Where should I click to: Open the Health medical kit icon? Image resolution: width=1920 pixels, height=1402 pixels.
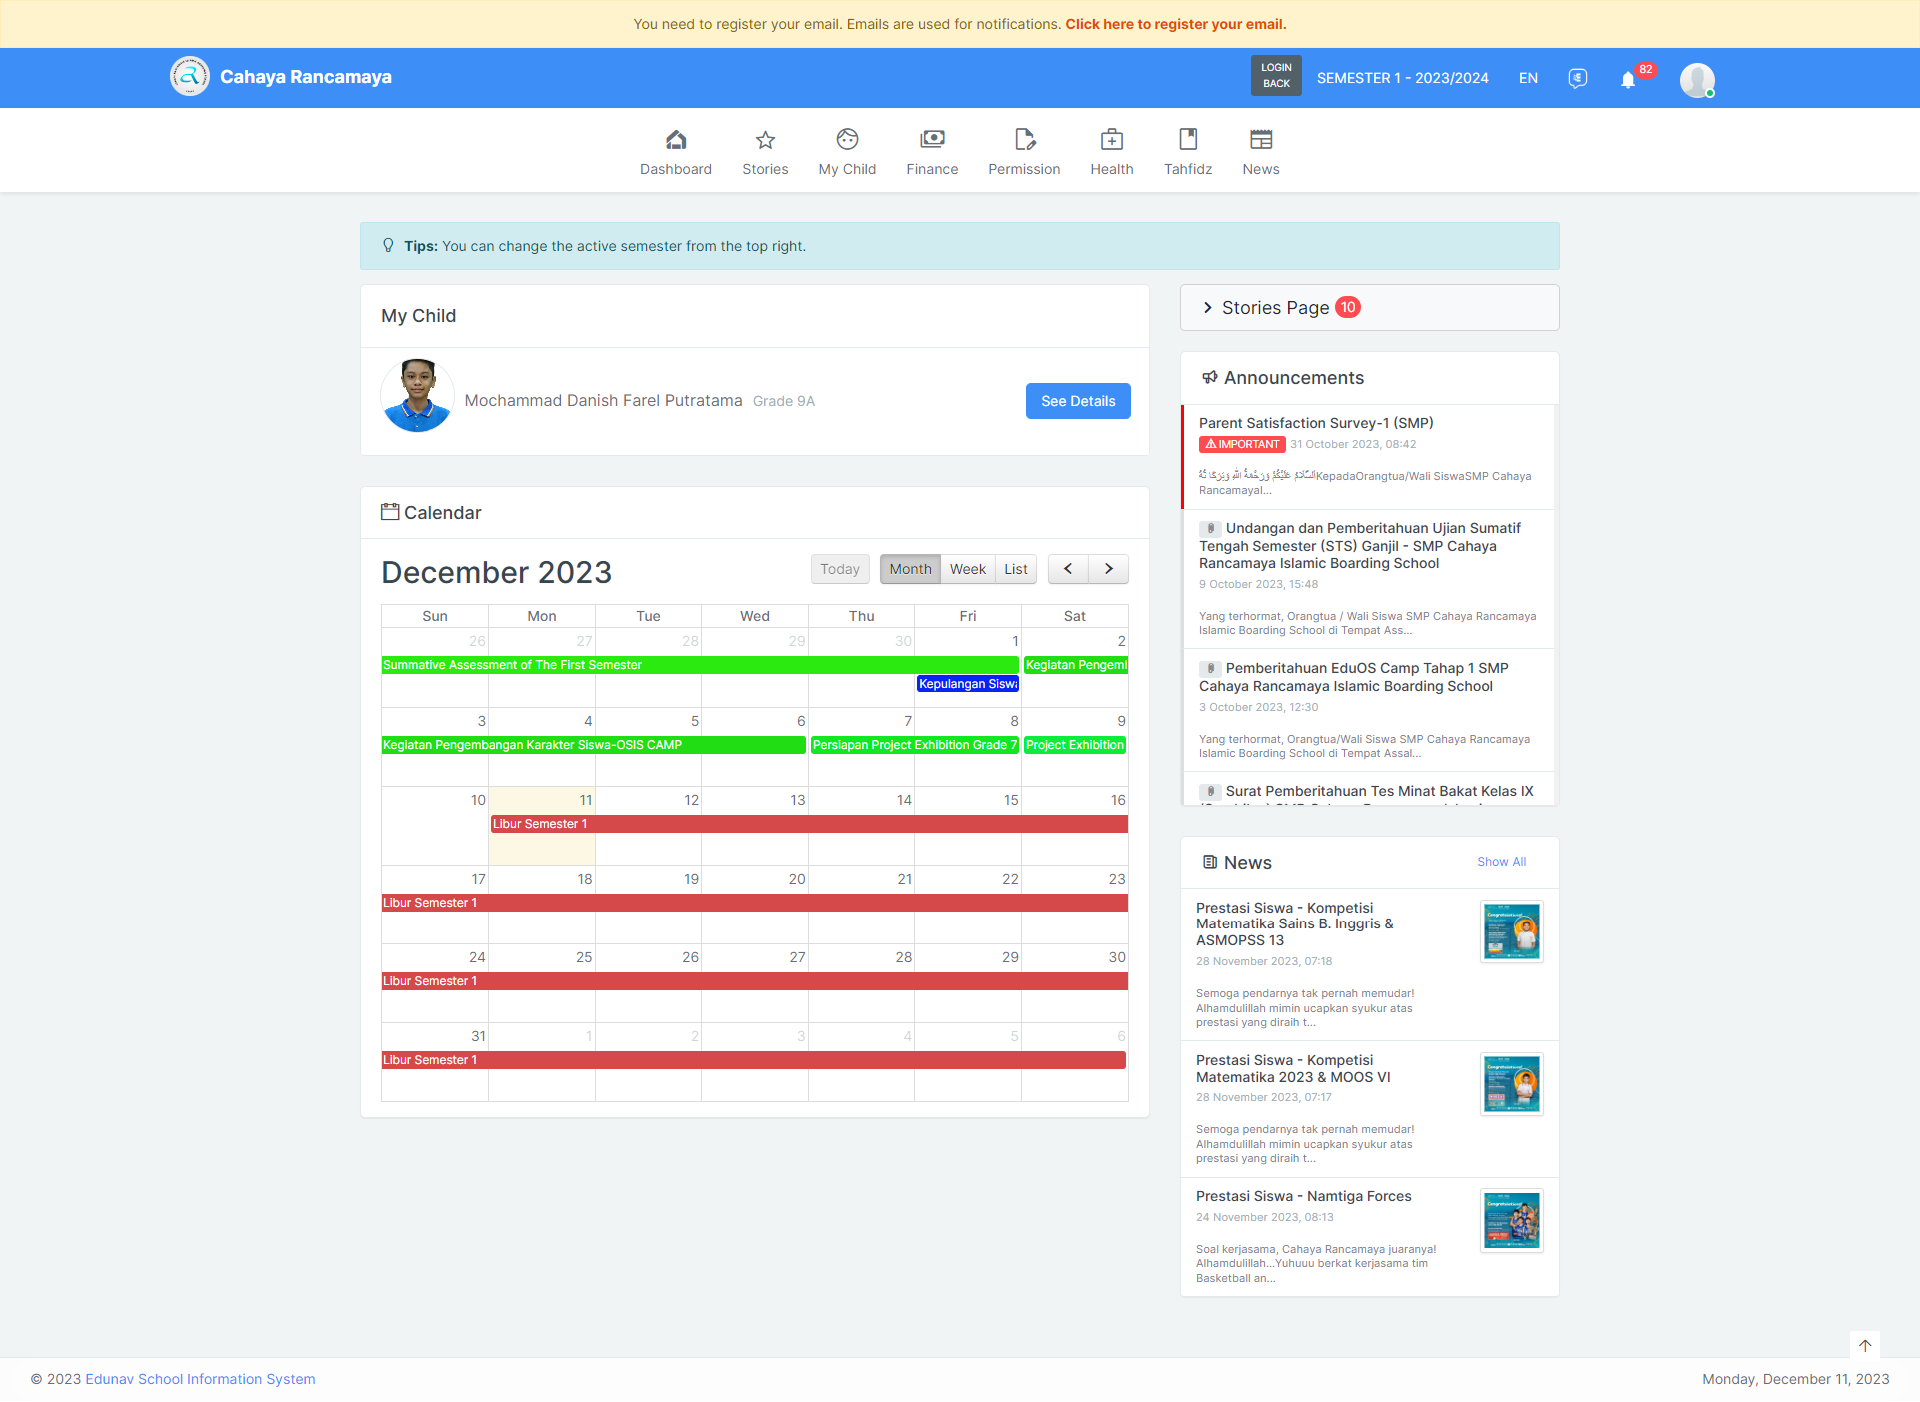[1111, 140]
